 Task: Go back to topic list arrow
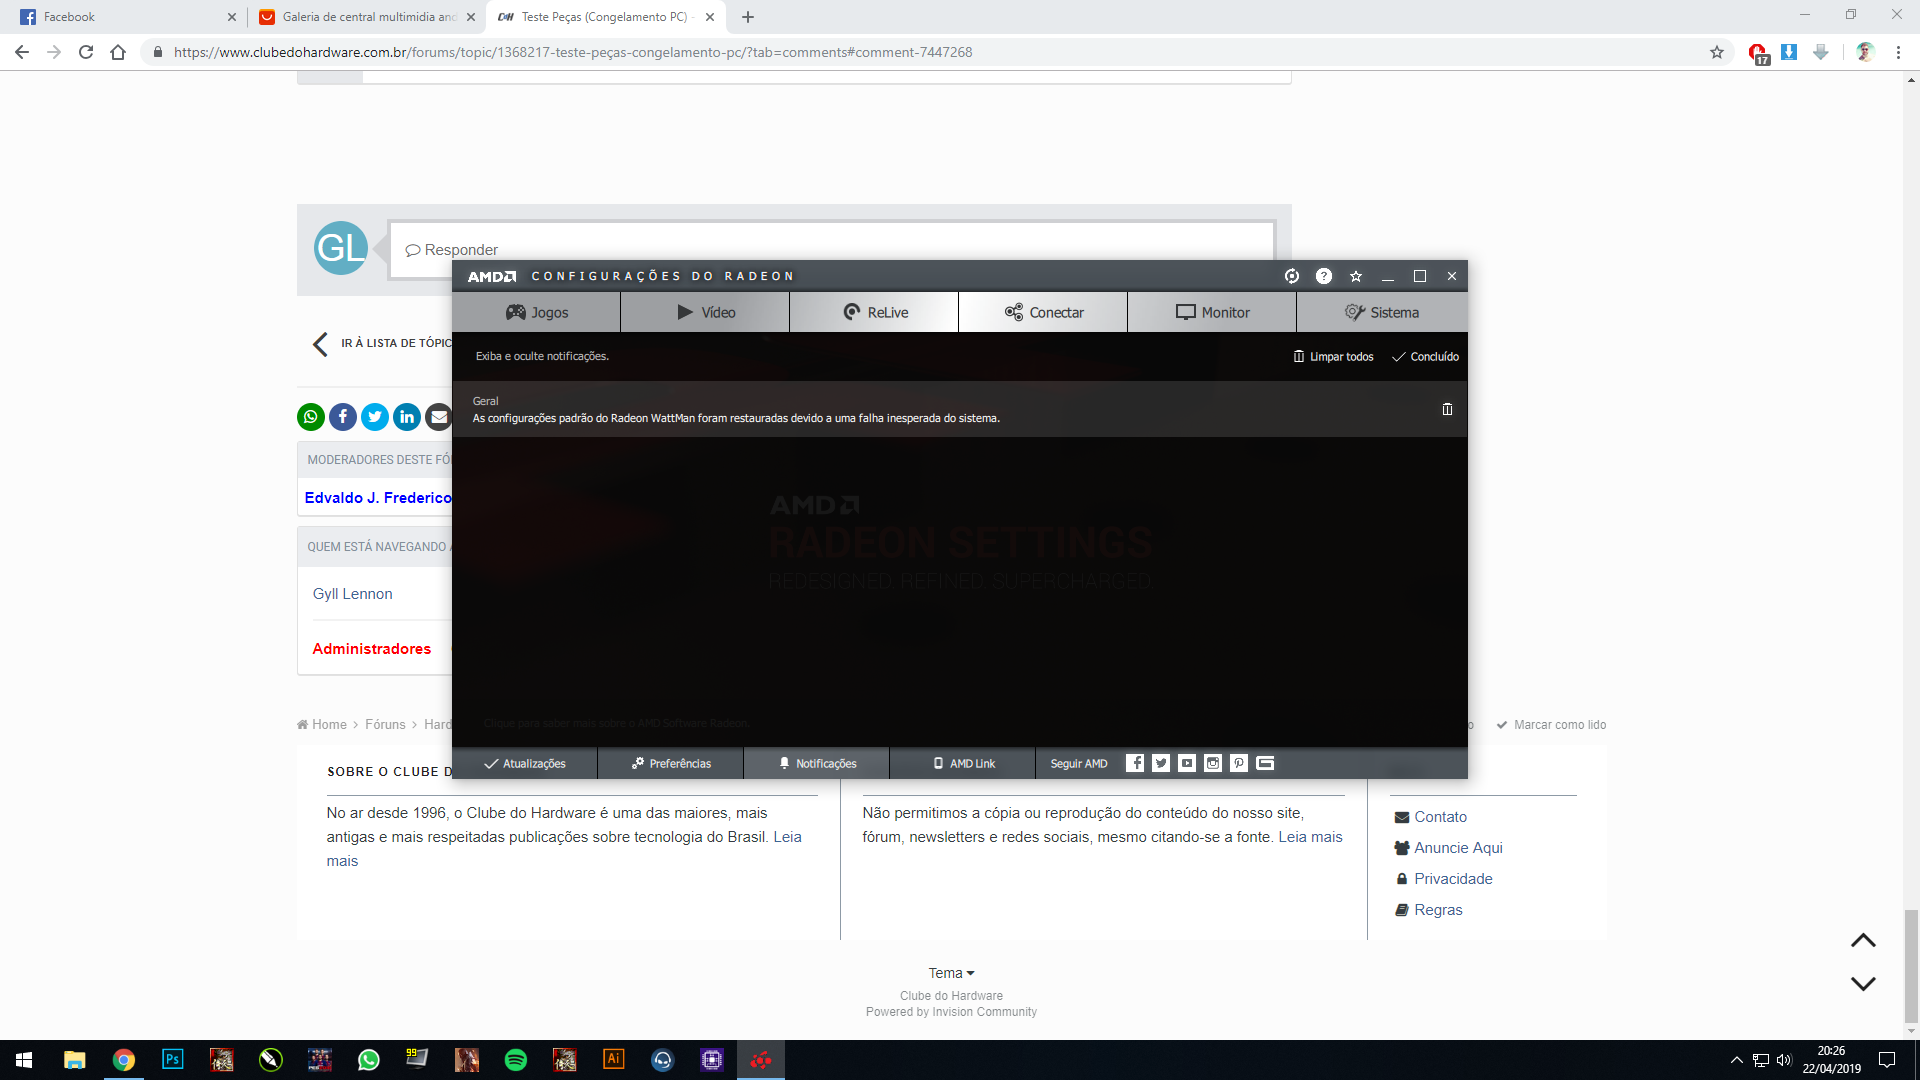pyautogui.click(x=320, y=344)
